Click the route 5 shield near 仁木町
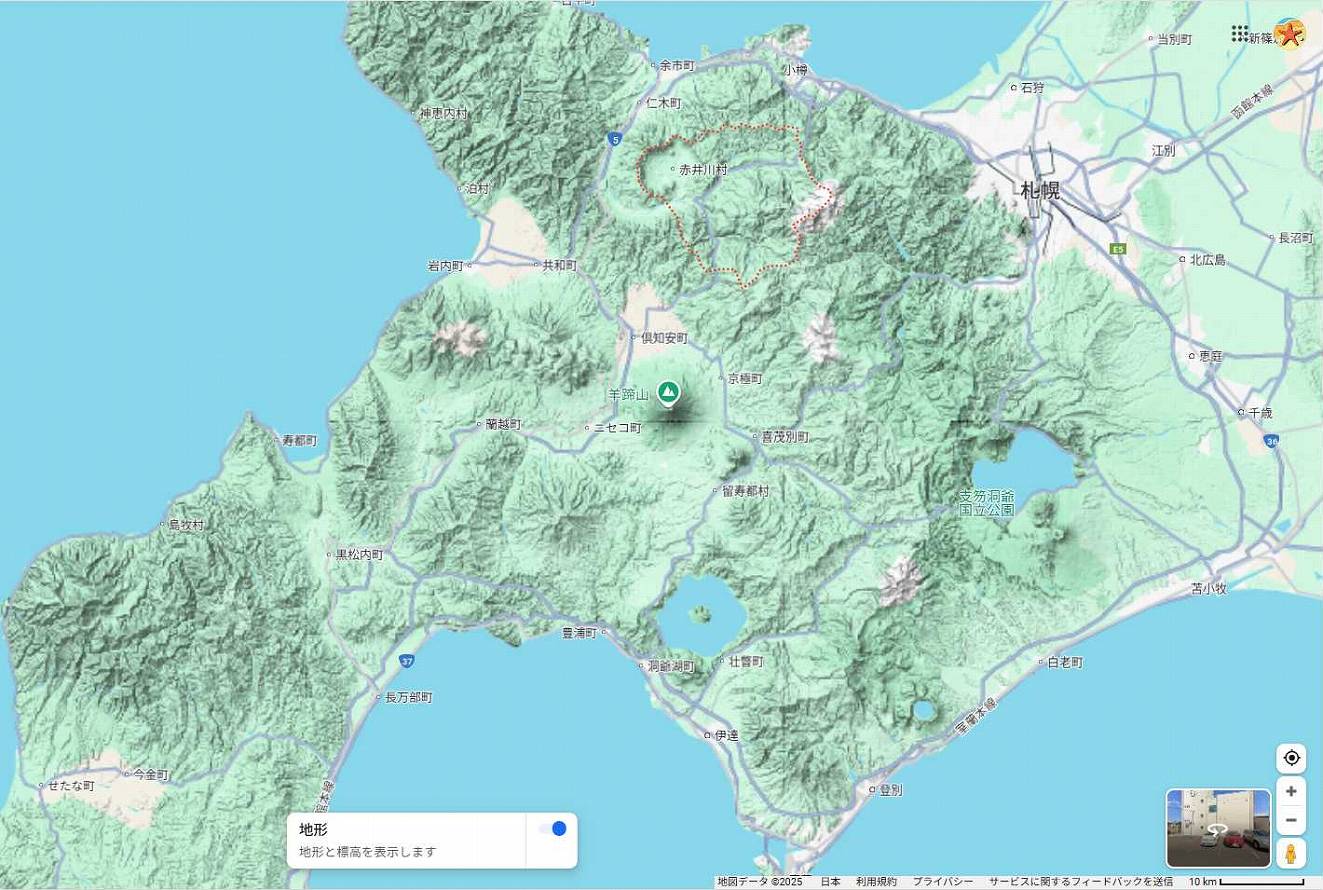Image resolution: width=1323 pixels, height=890 pixels. [613, 139]
